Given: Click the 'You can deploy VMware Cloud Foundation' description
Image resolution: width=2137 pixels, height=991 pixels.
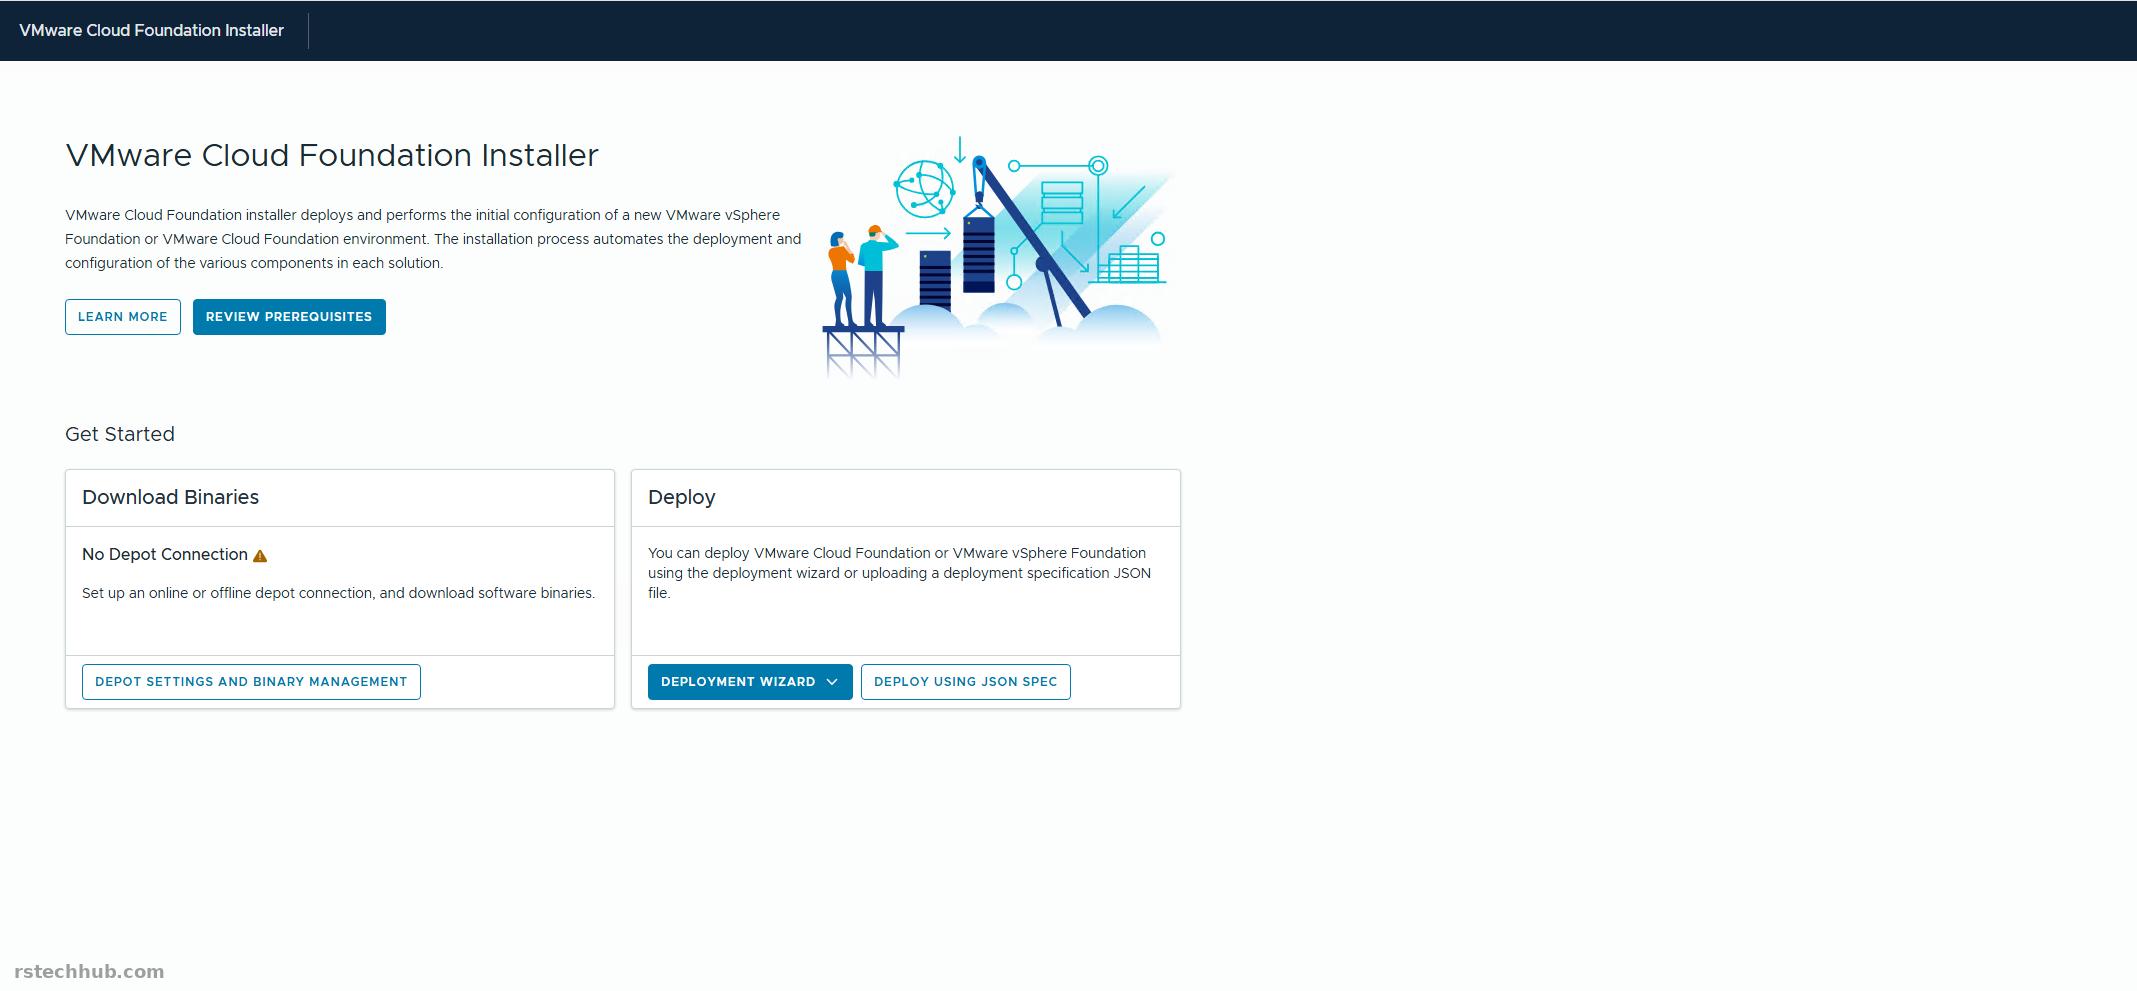Looking at the screenshot, I should 899,573.
